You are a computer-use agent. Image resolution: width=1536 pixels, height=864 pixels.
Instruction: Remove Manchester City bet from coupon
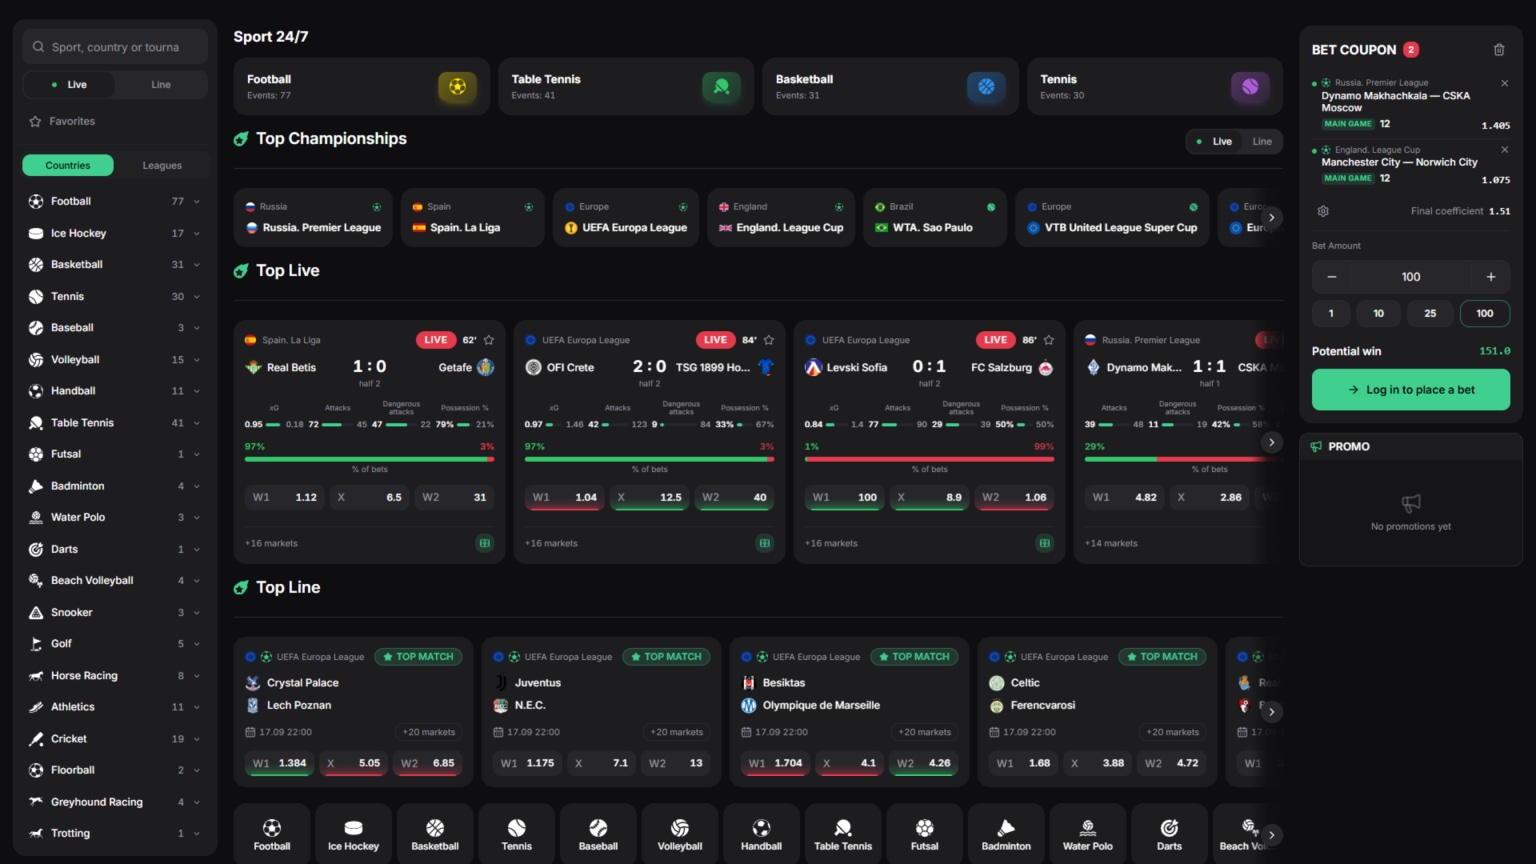coord(1504,150)
